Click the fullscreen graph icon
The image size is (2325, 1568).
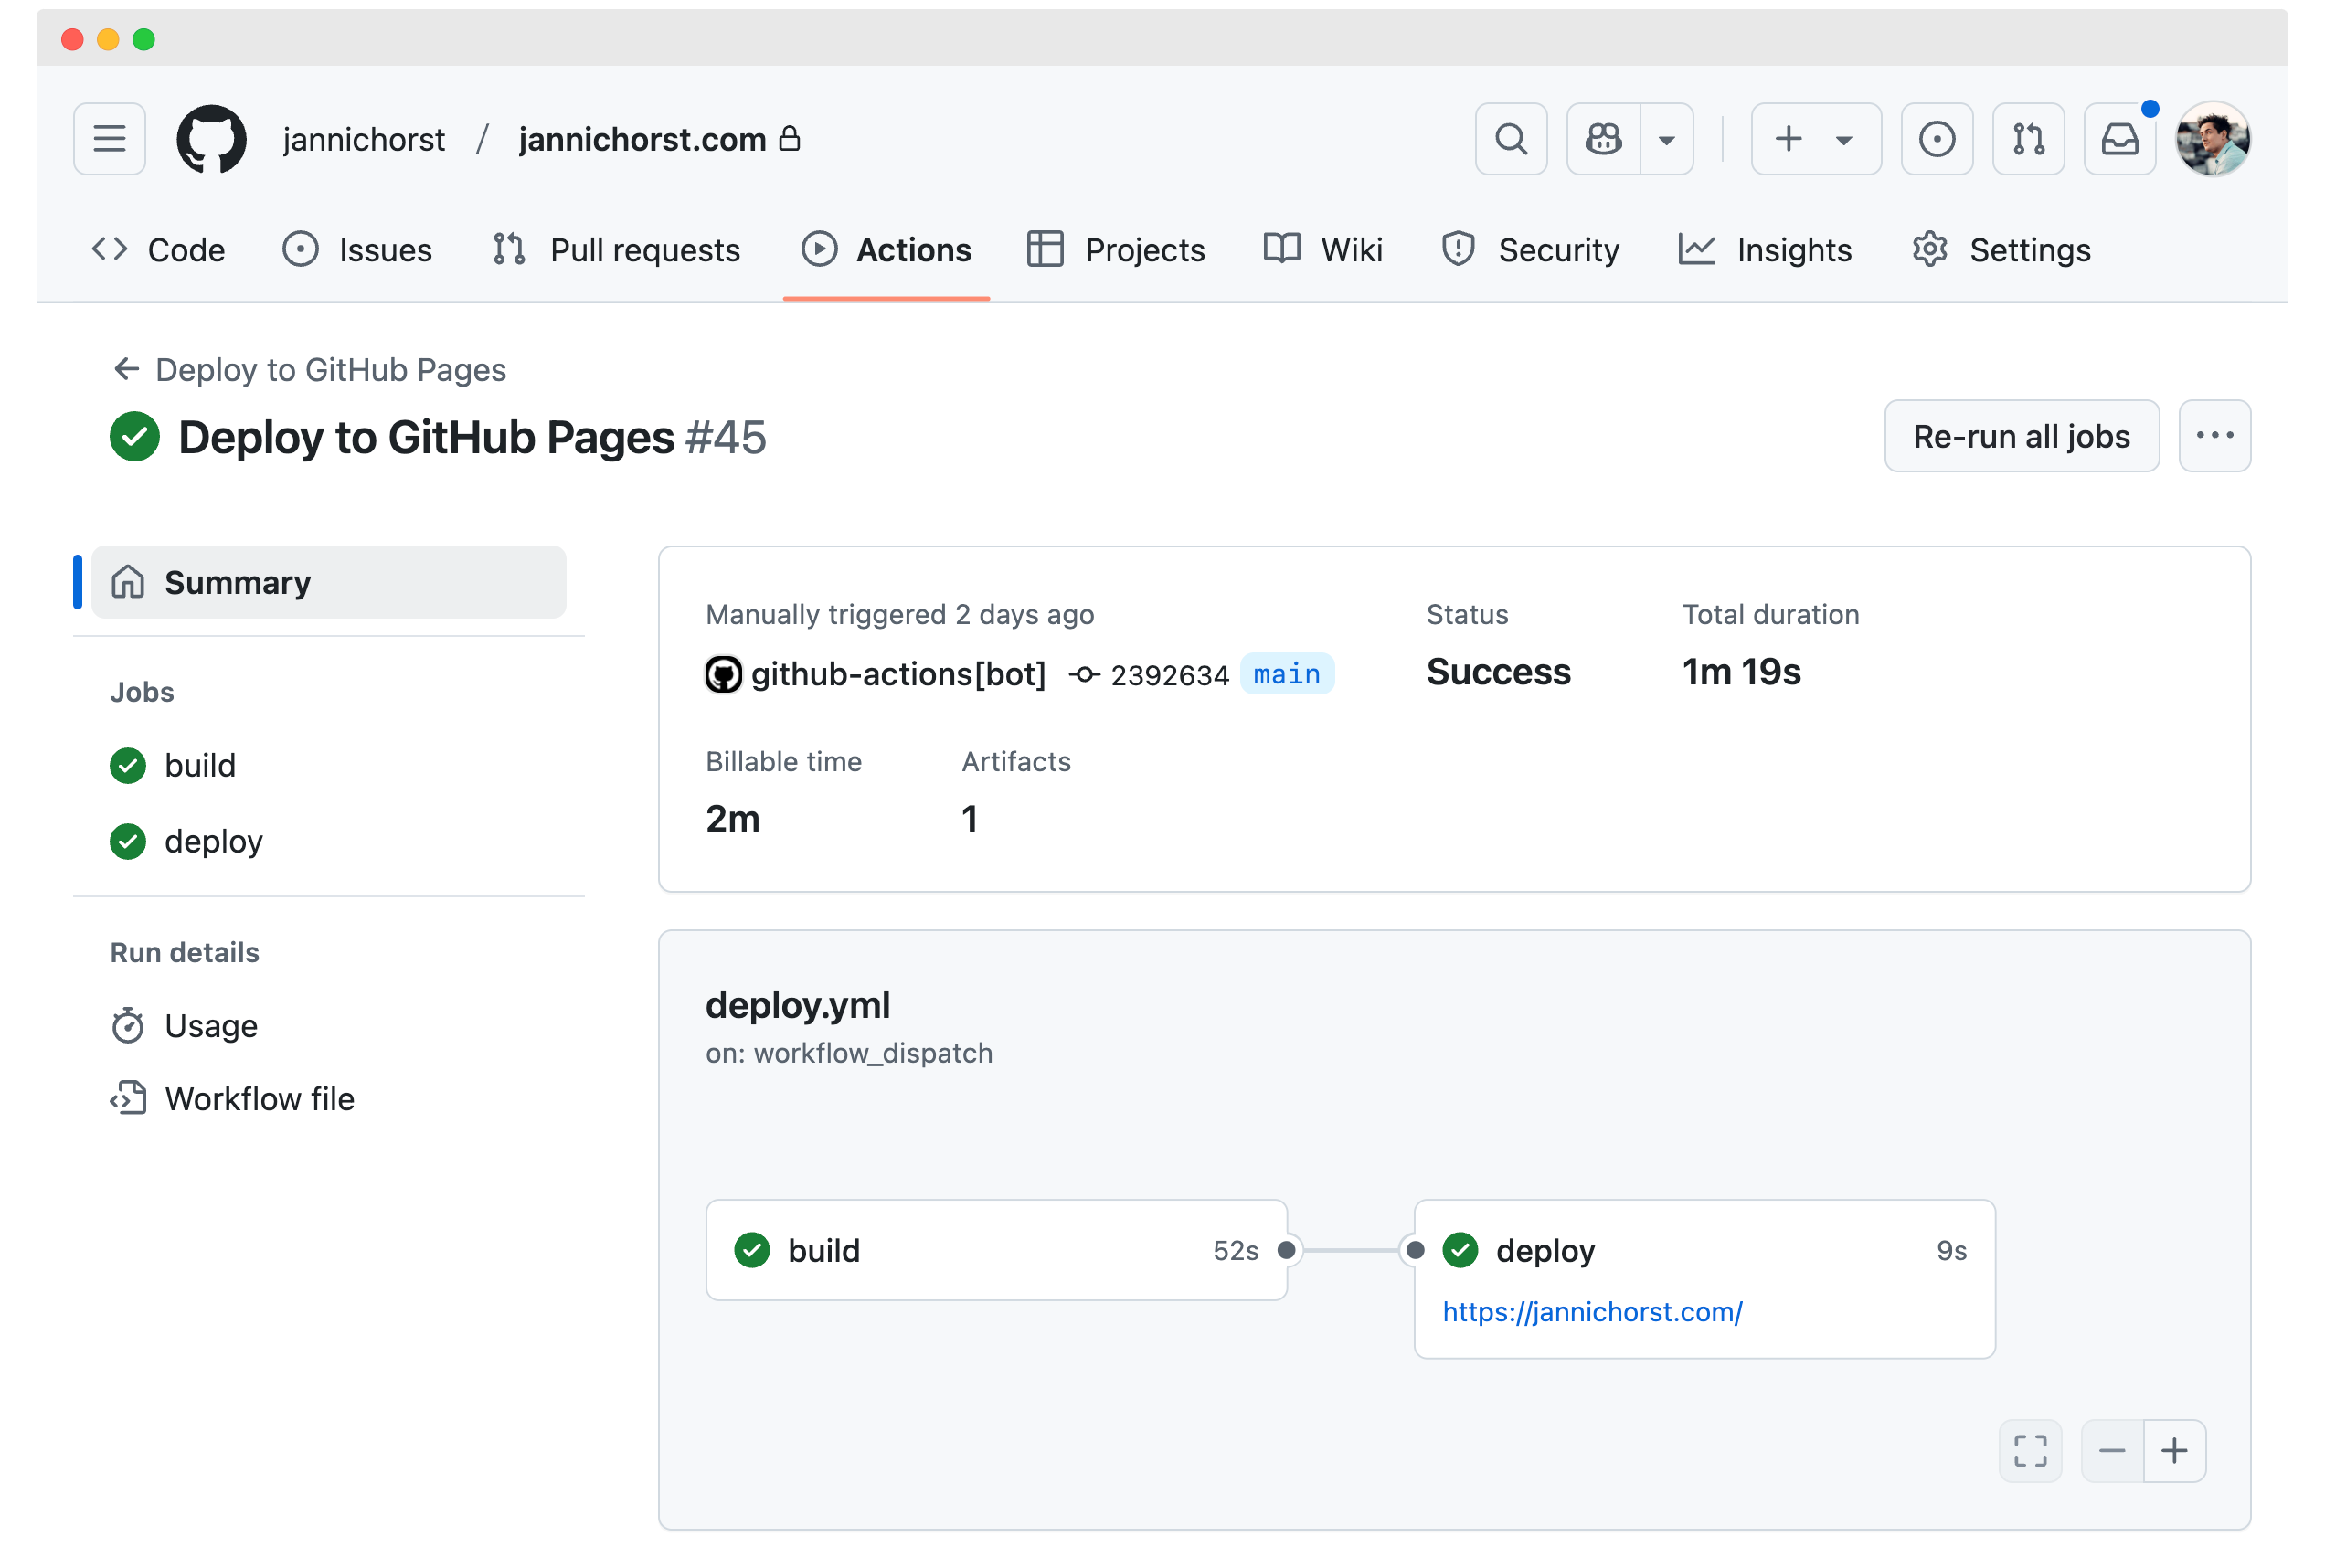coord(2029,1450)
